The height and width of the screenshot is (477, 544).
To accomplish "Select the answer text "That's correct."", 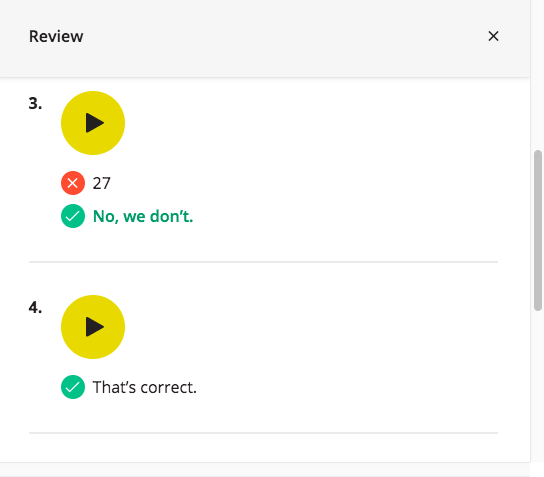I will tap(145, 387).
